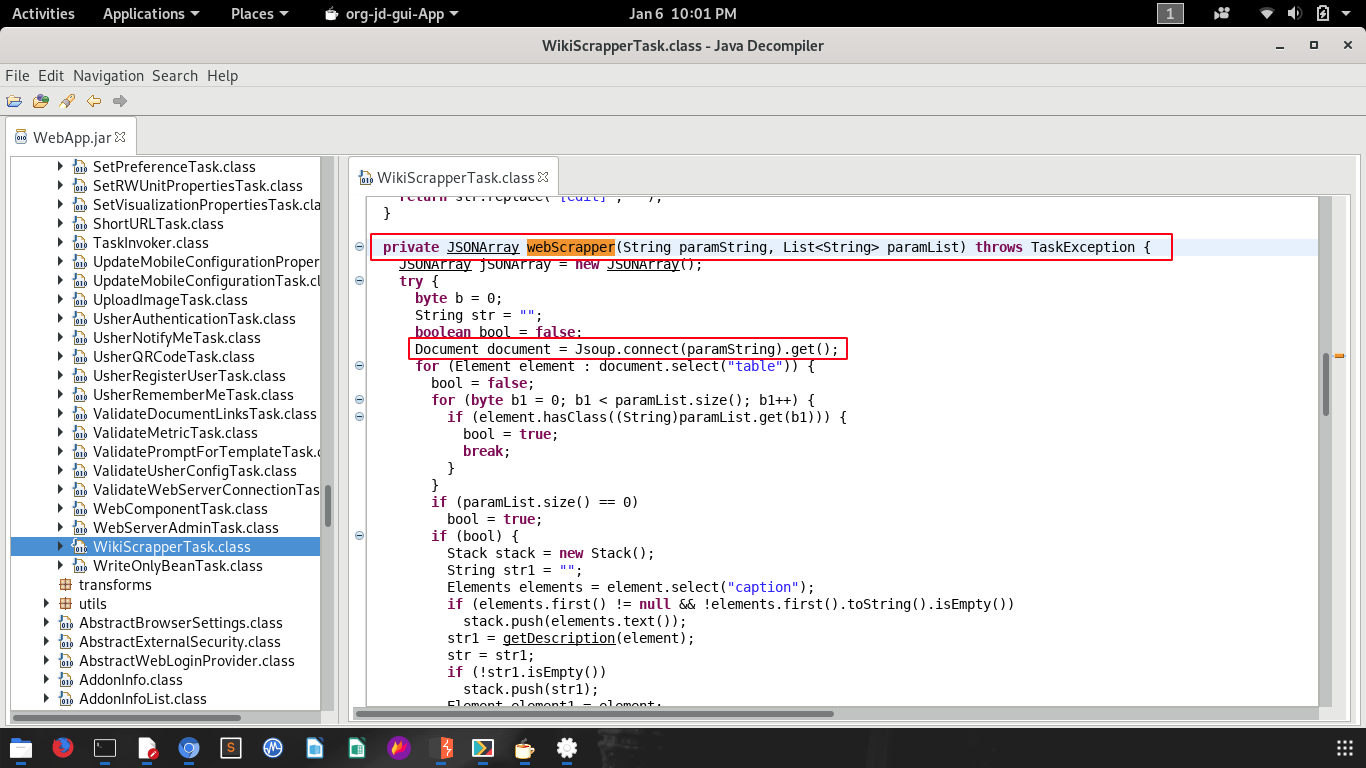The image size is (1366, 768).
Task: Open the system menu dropdown arrow
Action: pos(1348,14)
